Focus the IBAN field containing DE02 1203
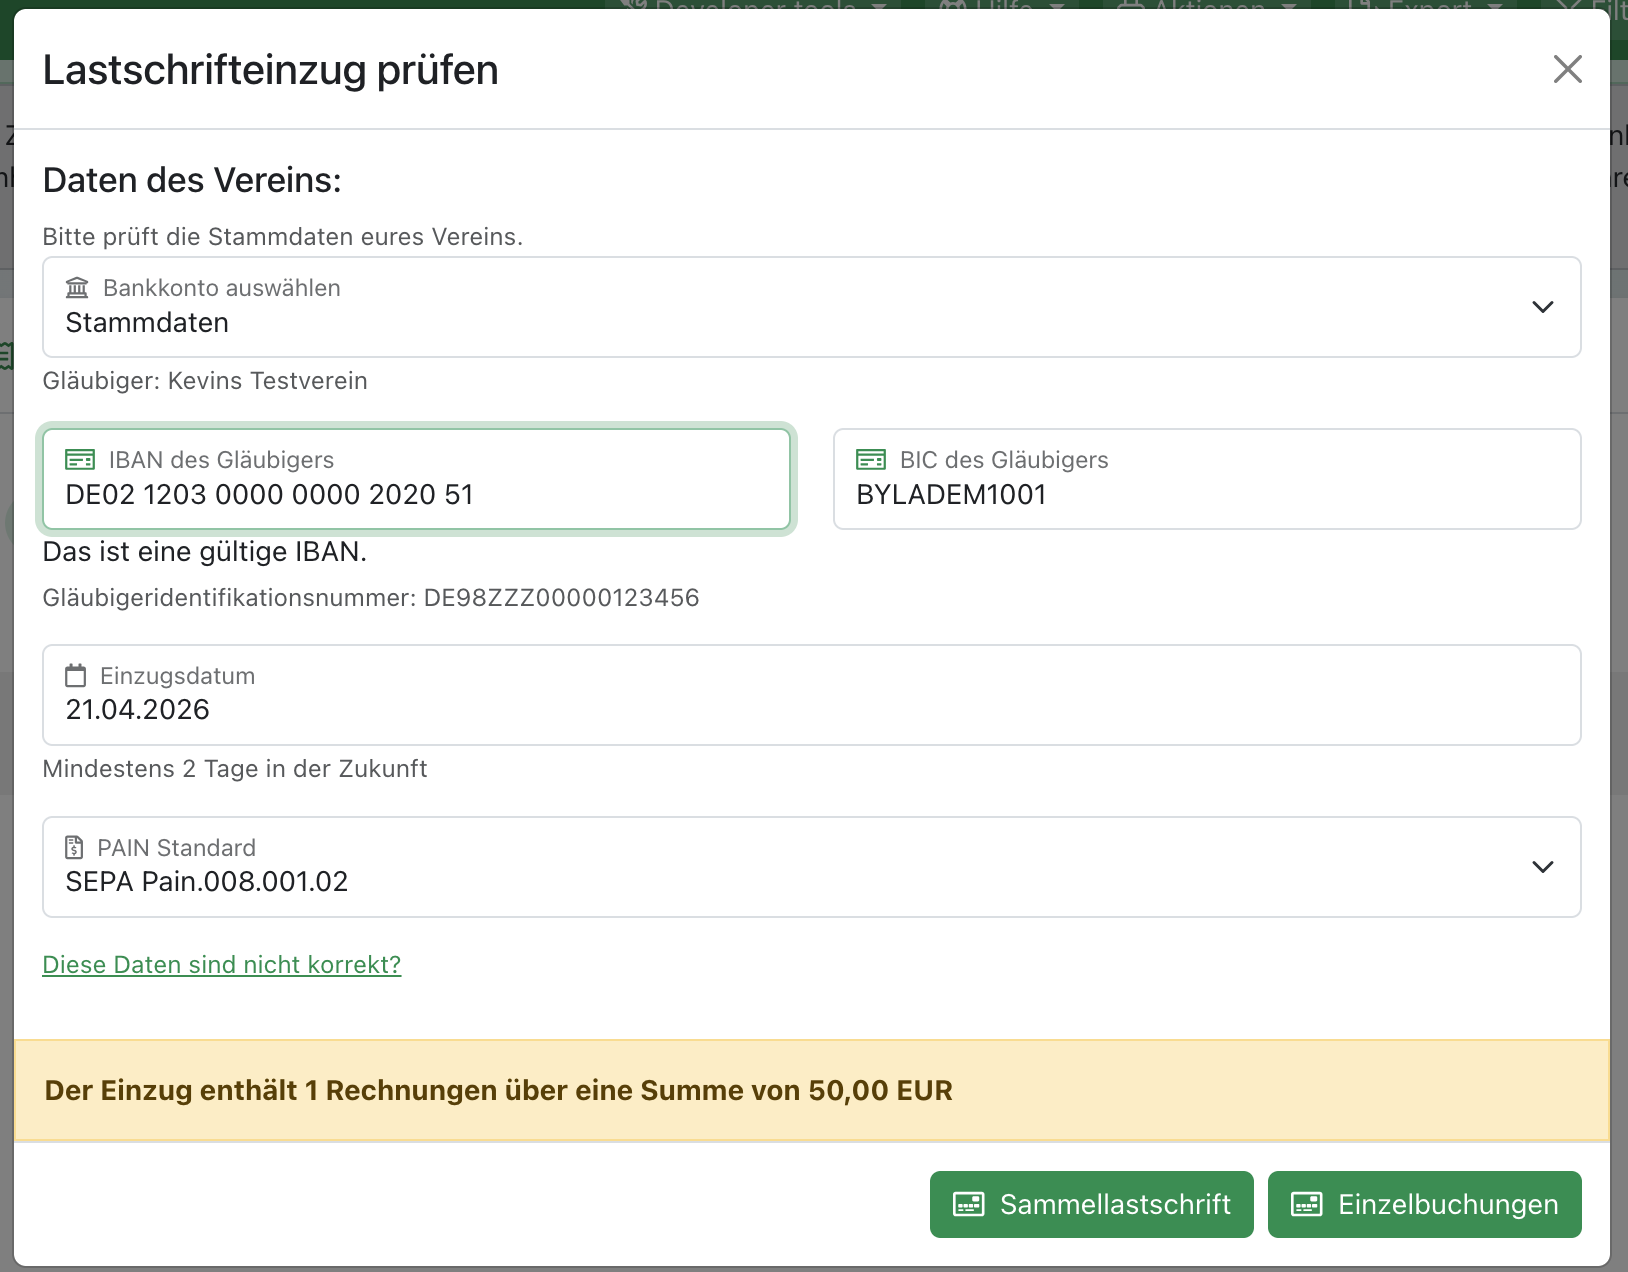Screen dimensions: 1628x1272 click(416, 494)
